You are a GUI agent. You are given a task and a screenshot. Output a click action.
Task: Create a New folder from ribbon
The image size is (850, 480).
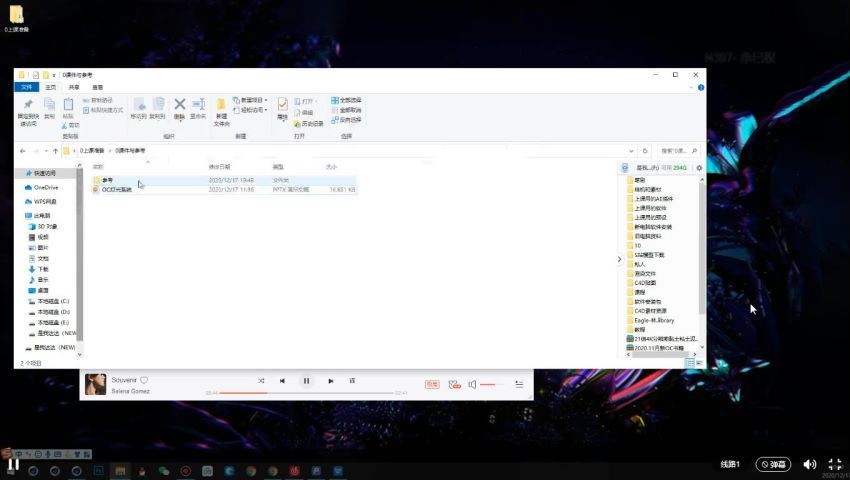pos(221,112)
